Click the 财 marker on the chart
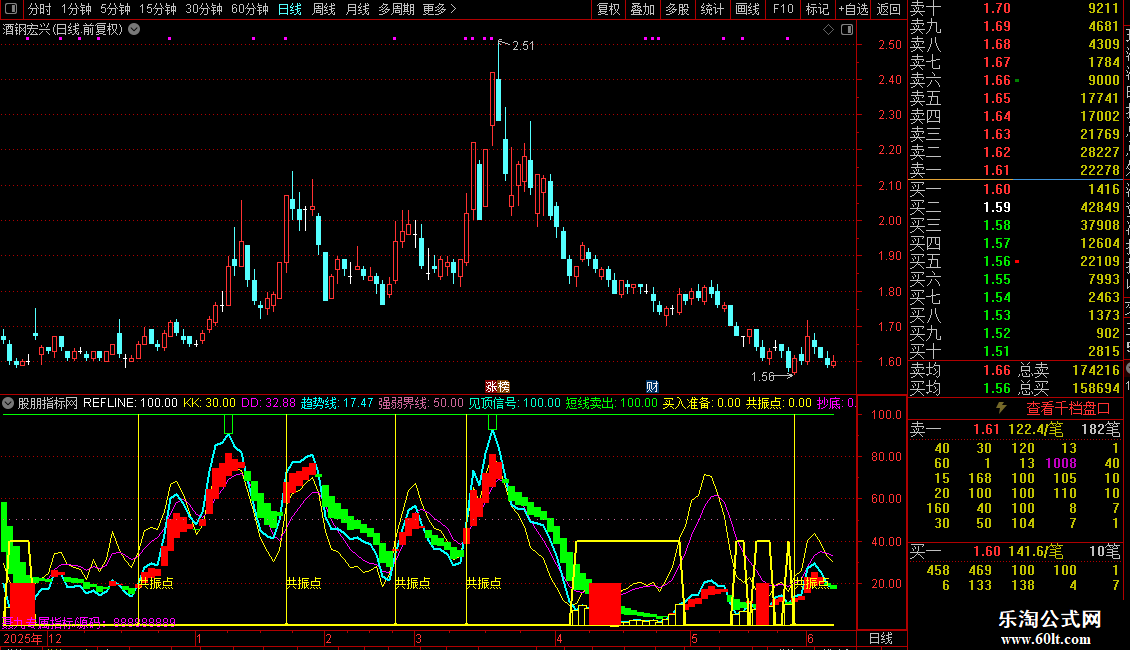 coord(652,387)
